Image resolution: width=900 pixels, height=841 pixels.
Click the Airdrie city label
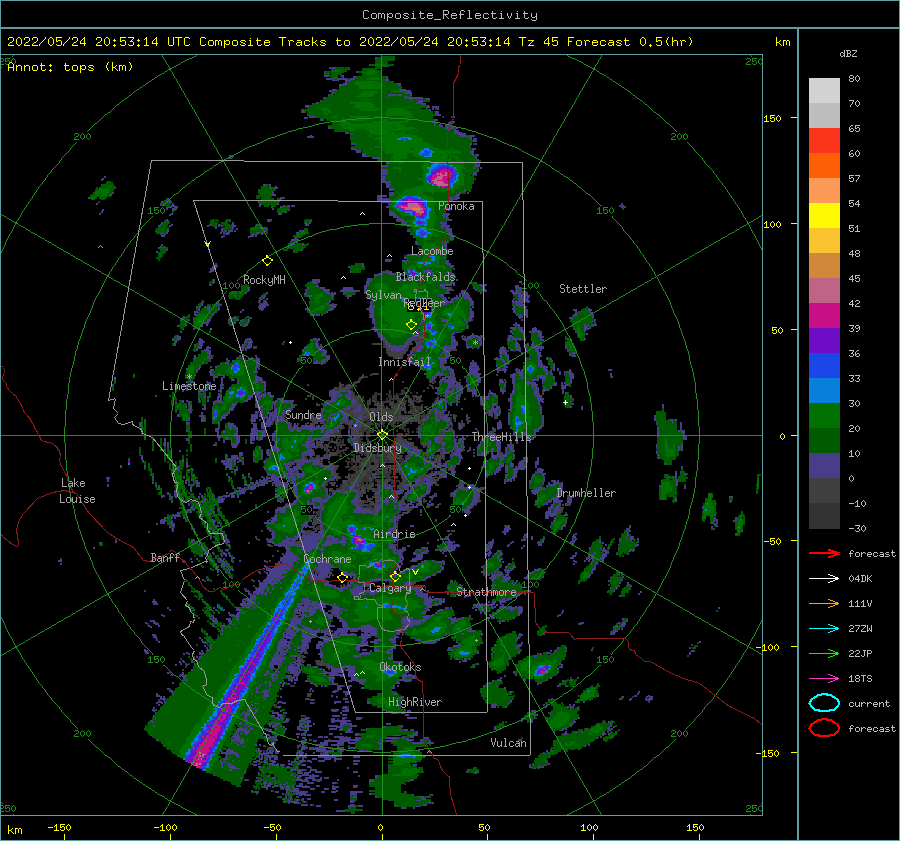tap(394, 534)
